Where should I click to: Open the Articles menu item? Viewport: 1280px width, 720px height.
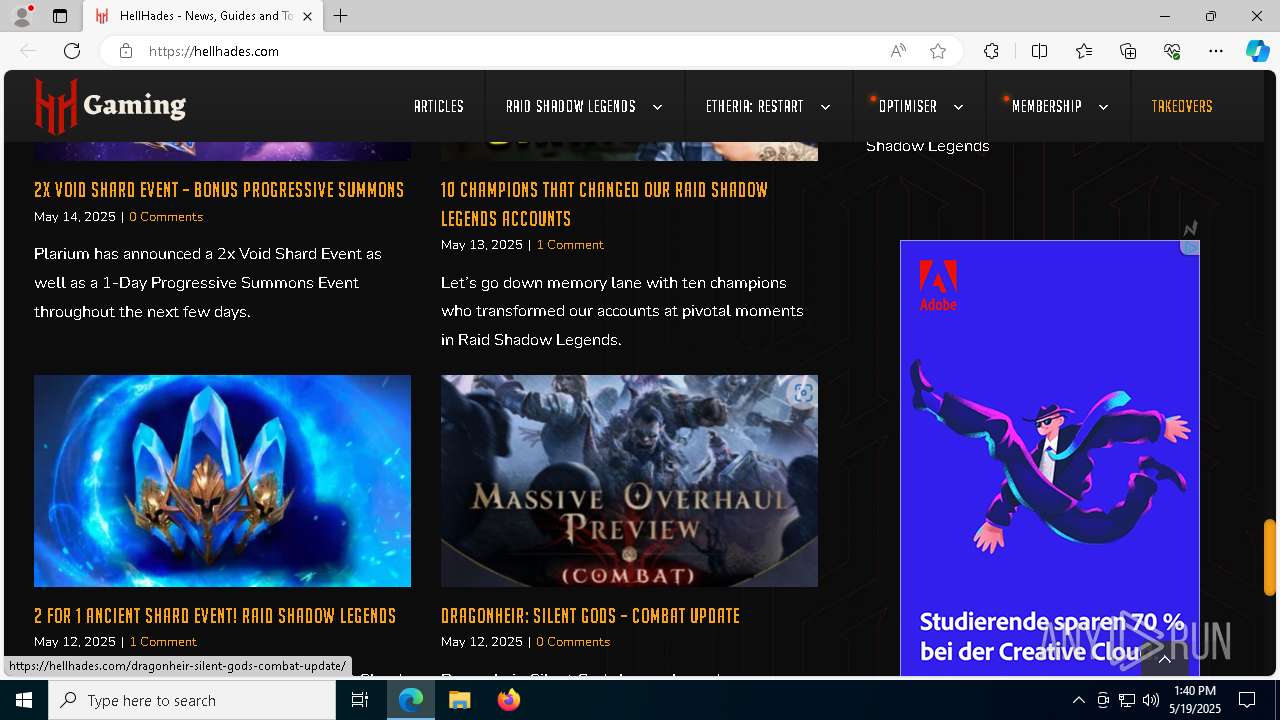[439, 106]
